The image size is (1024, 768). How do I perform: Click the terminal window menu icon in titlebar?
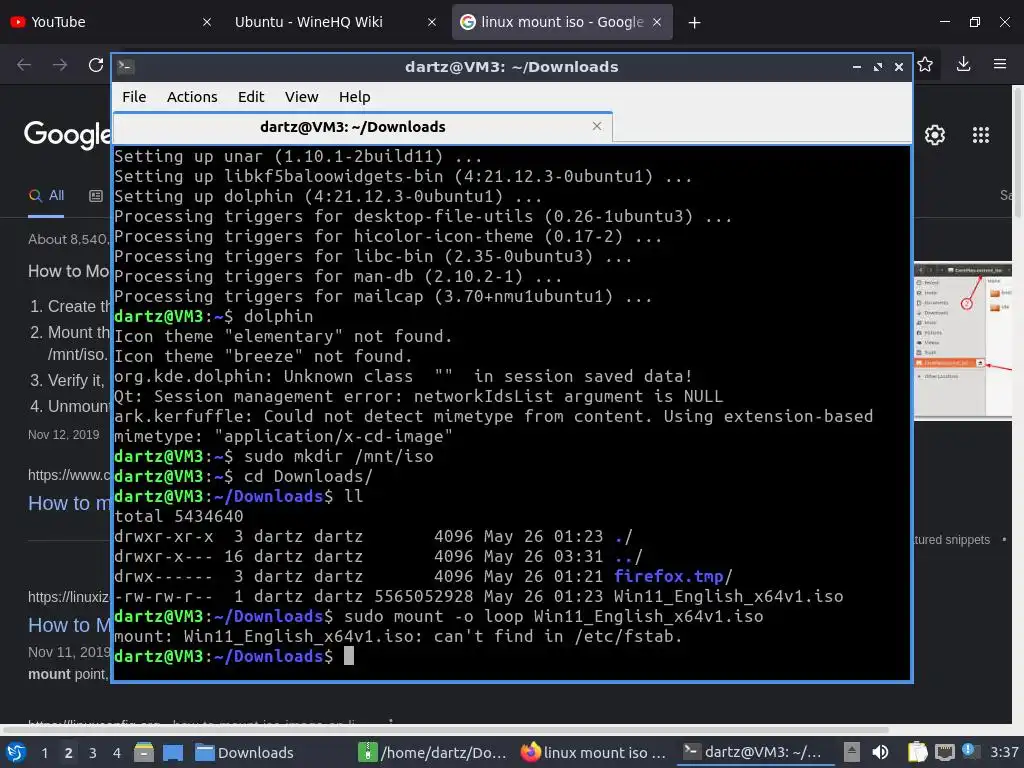tap(125, 67)
